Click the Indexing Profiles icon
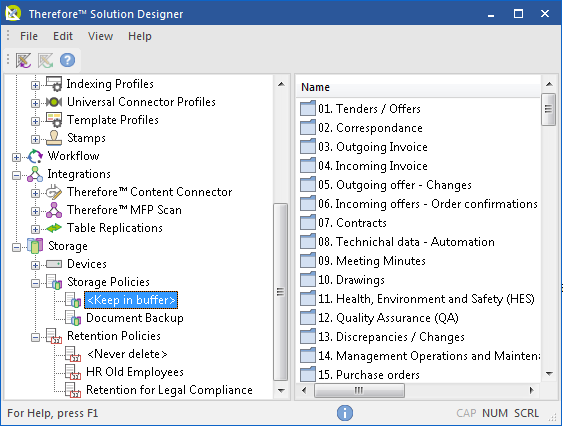 [54, 84]
